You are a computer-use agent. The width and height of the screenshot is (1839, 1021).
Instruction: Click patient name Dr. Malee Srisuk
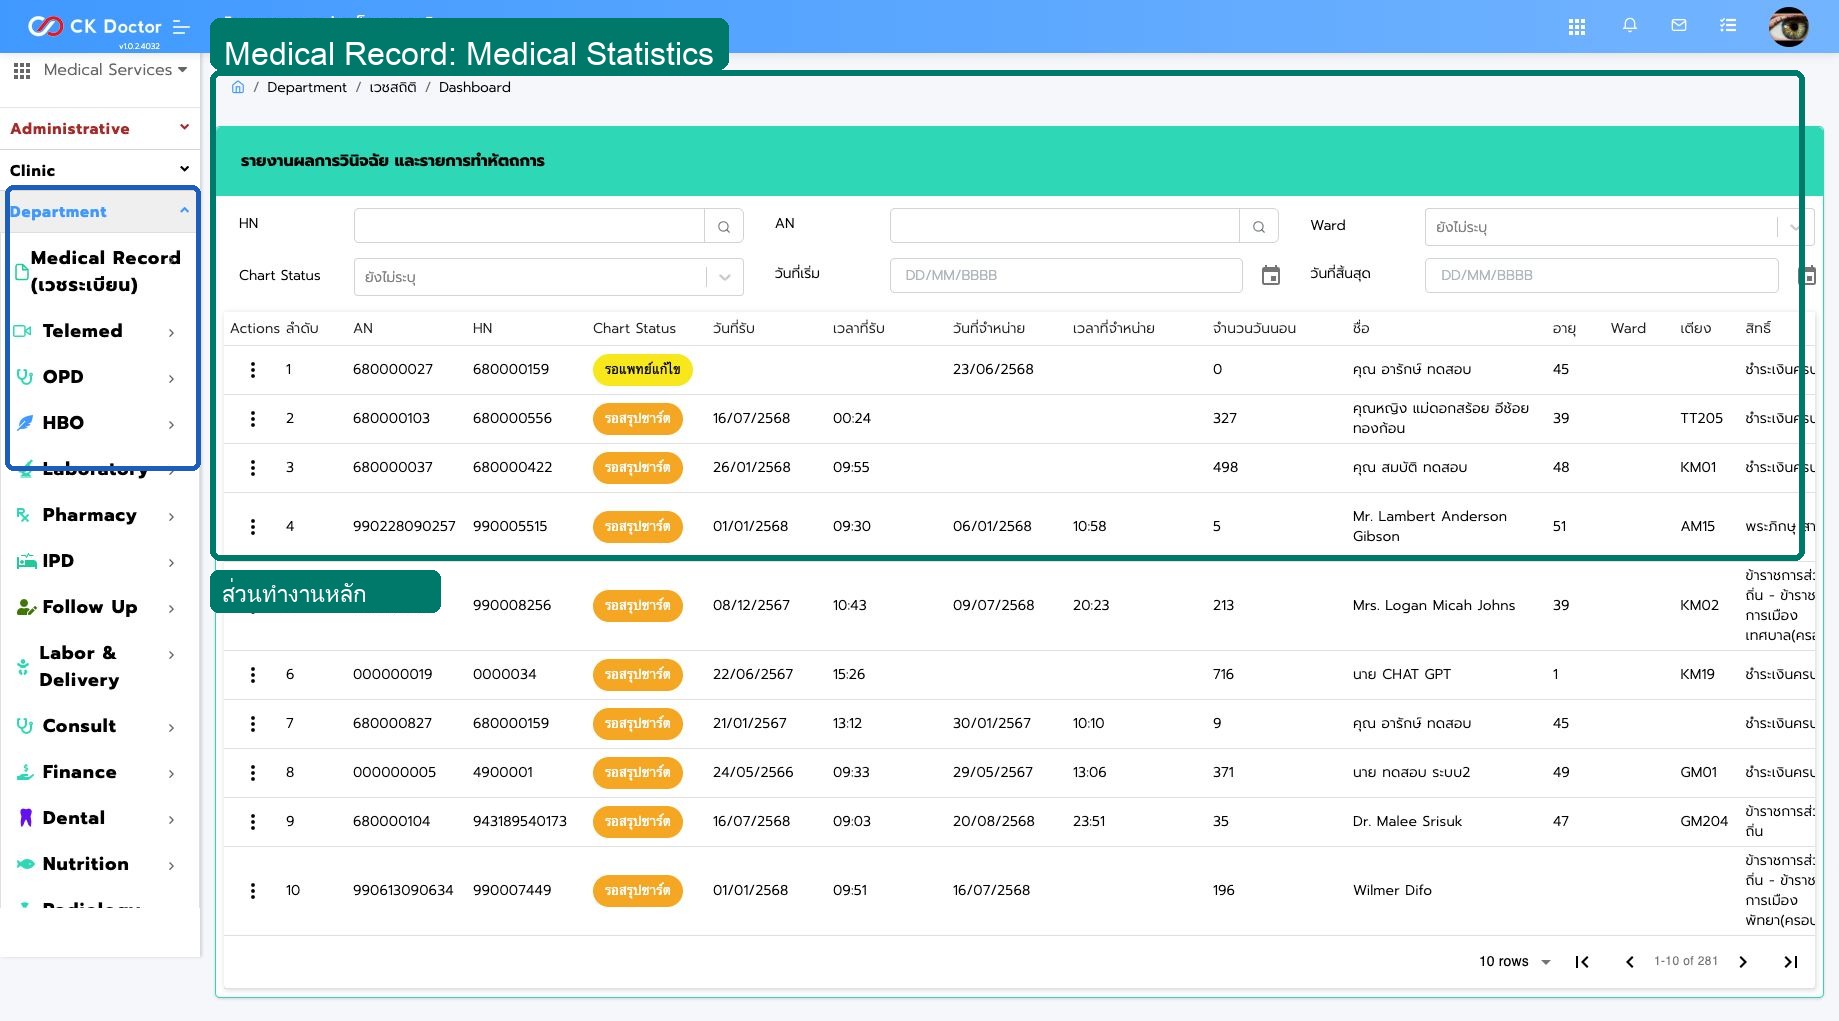point(1407,822)
